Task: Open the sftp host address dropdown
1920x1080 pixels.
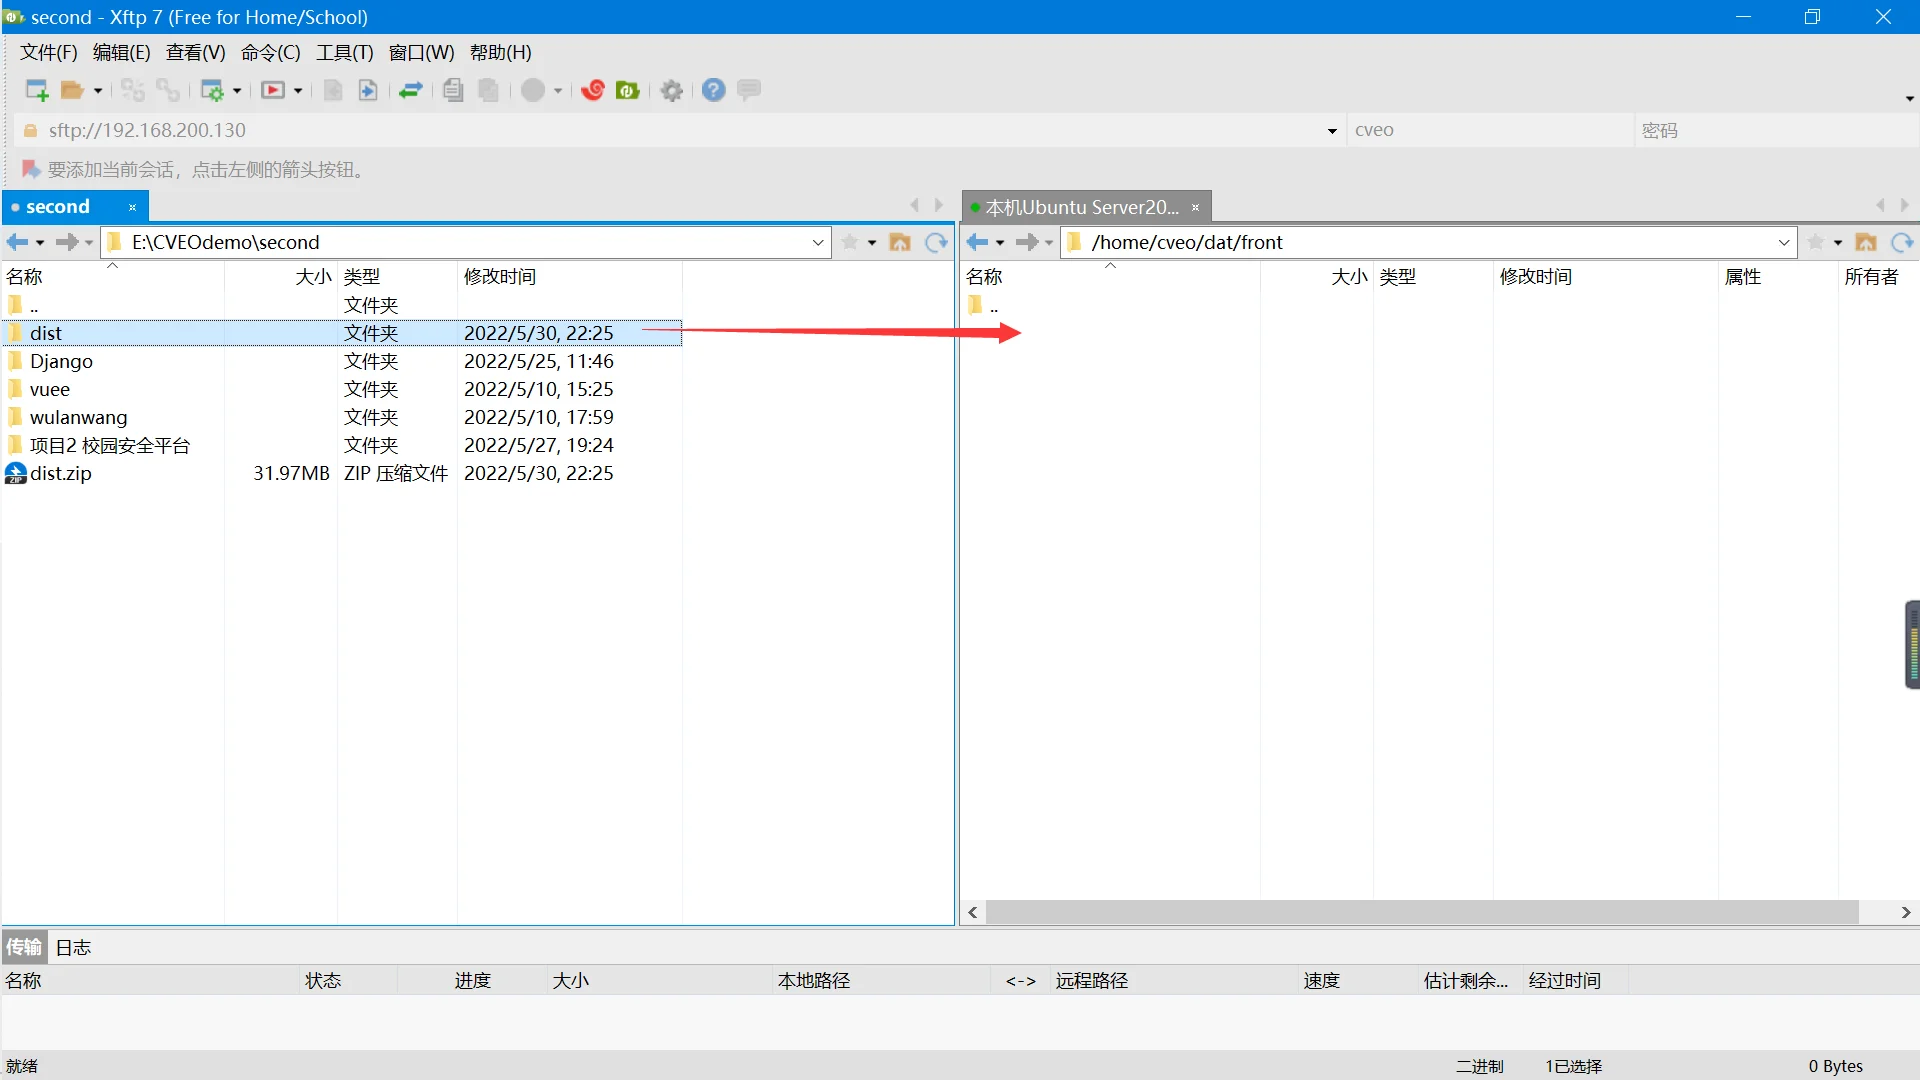Action: coord(1332,131)
